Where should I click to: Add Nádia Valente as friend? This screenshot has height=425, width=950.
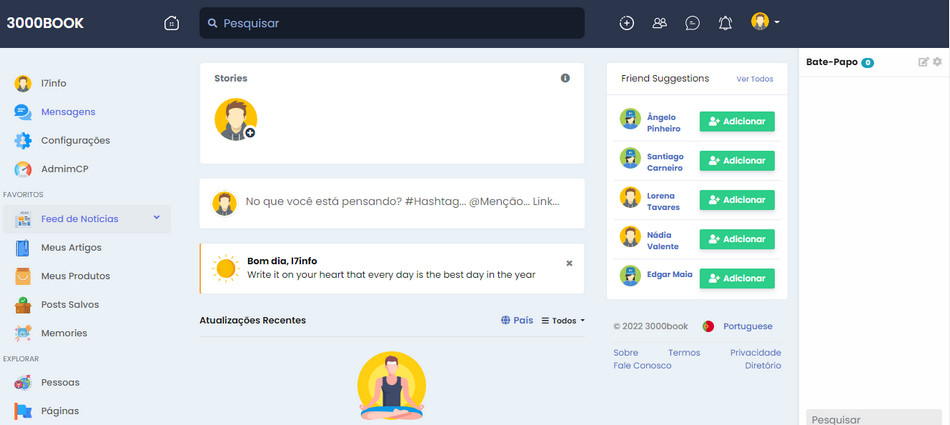click(737, 239)
